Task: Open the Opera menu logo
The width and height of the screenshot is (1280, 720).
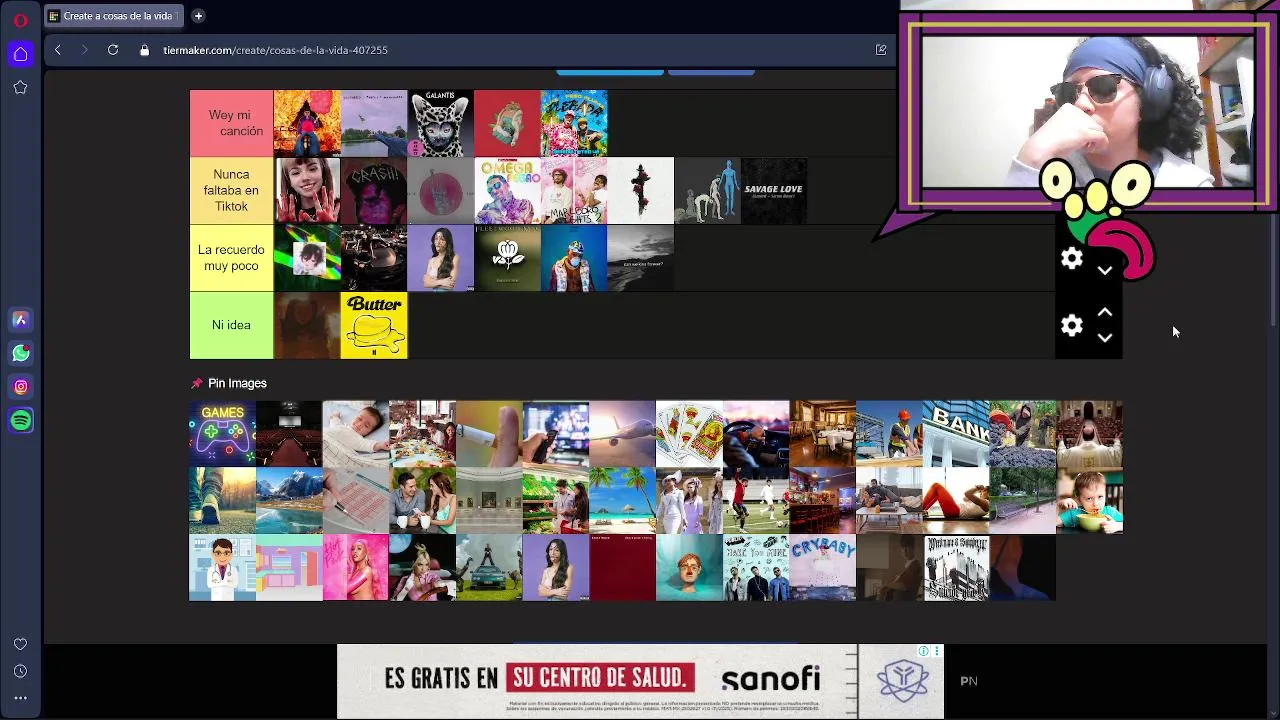Action: point(20,19)
